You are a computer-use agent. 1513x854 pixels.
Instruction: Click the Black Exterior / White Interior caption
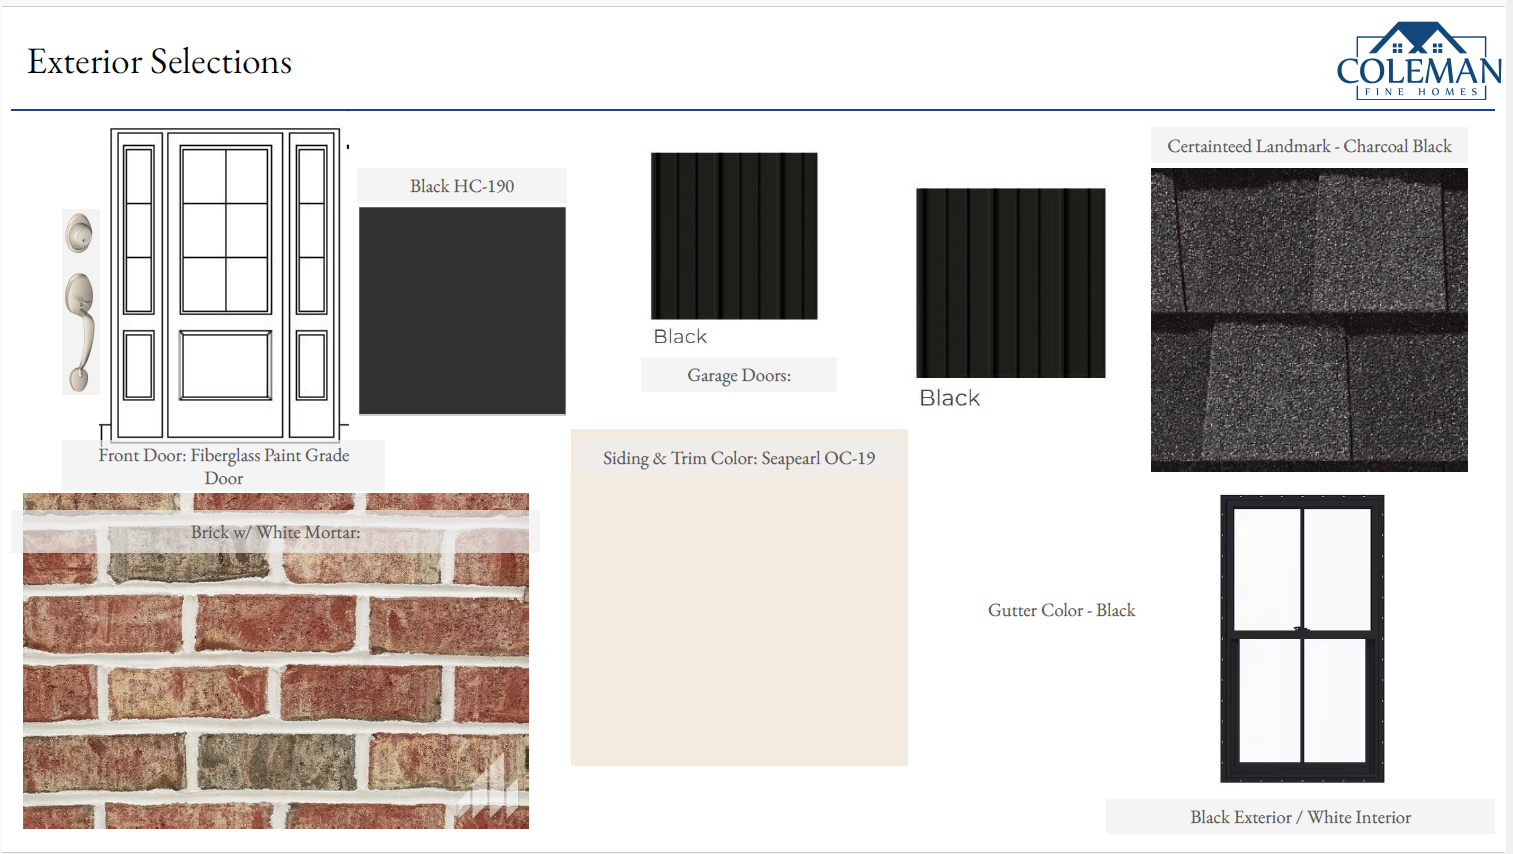1300,817
